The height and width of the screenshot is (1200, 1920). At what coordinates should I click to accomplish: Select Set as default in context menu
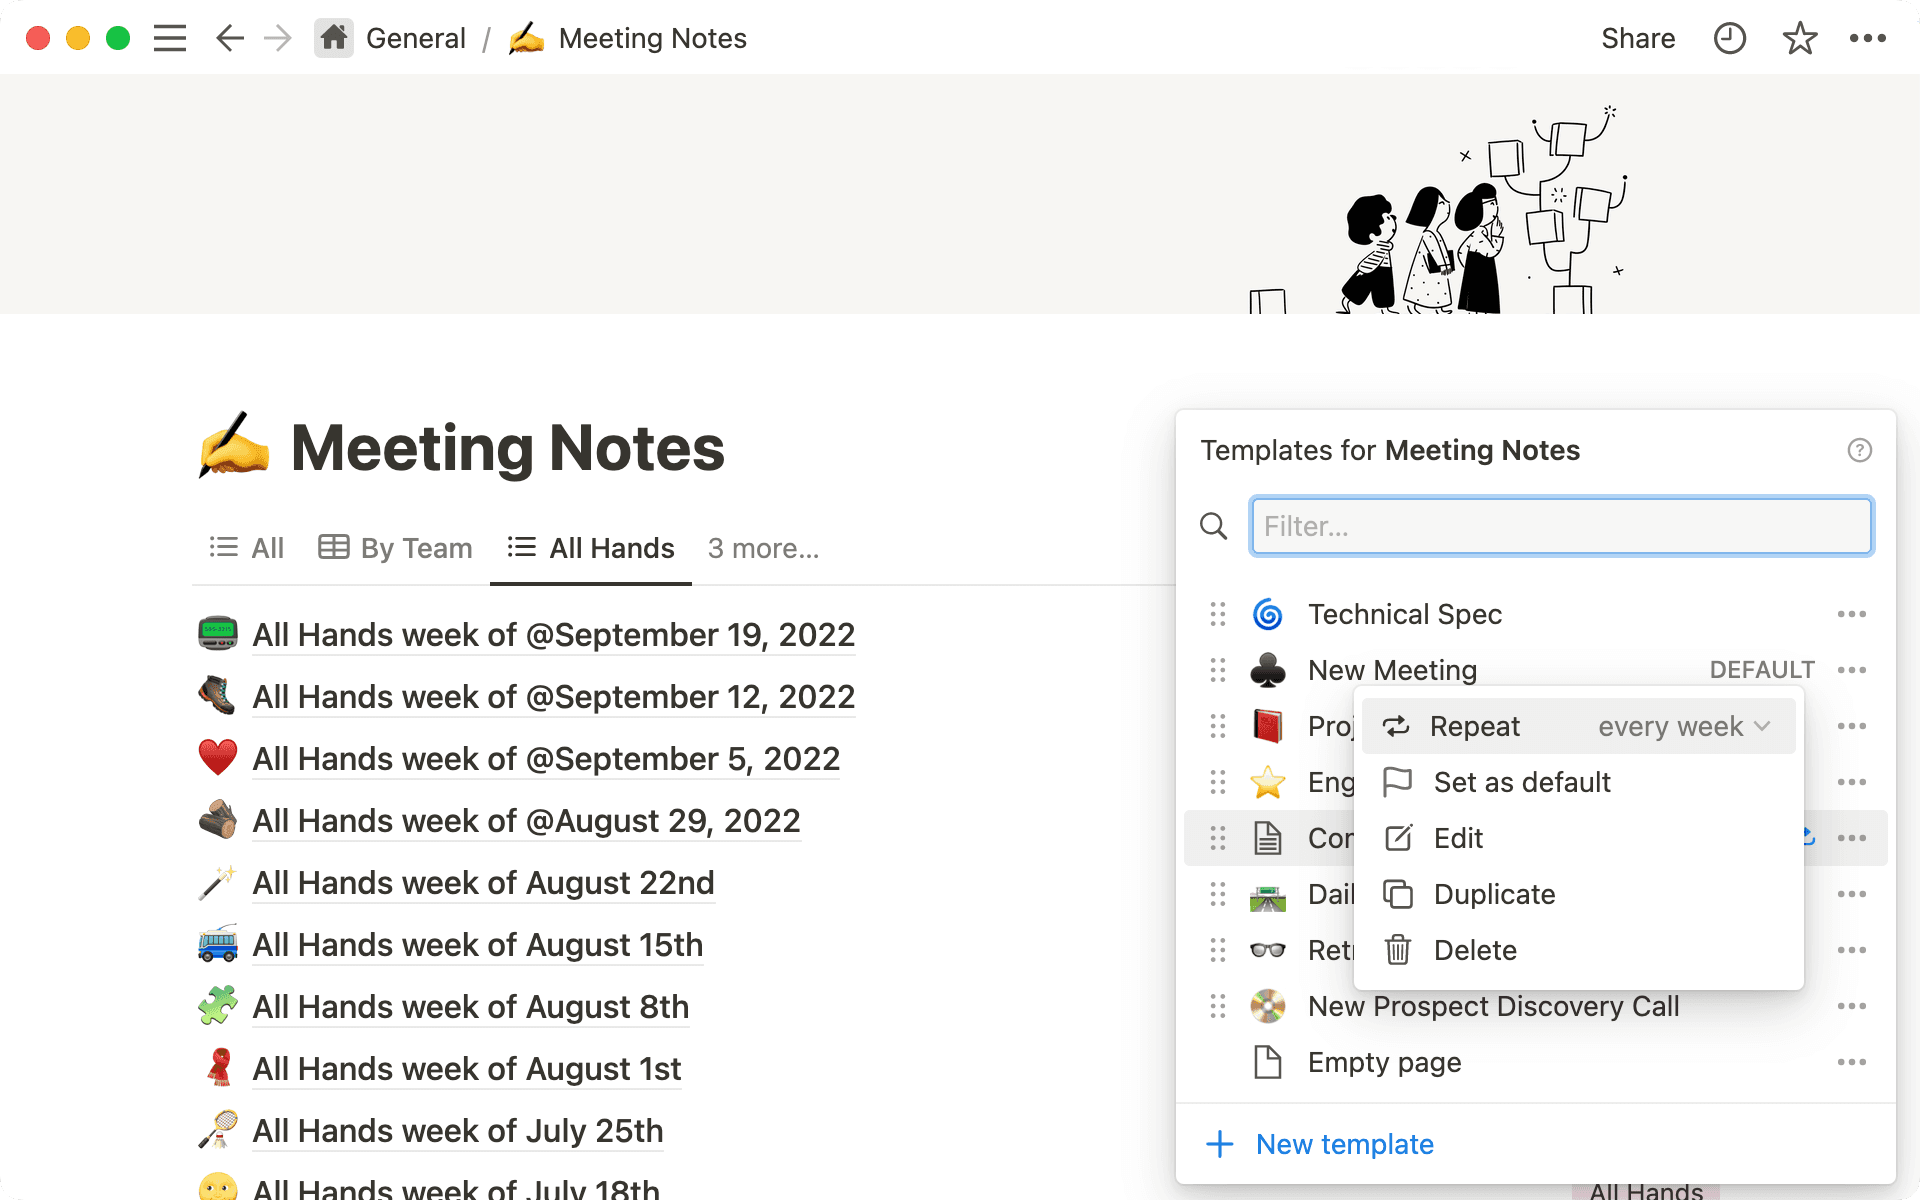click(x=1521, y=782)
